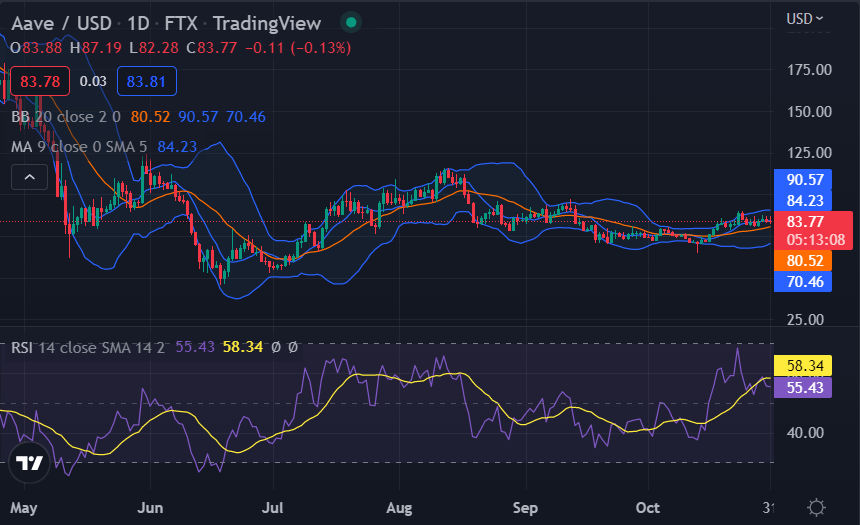Click the Aug label on time axis
860x525 pixels.
click(399, 507)
